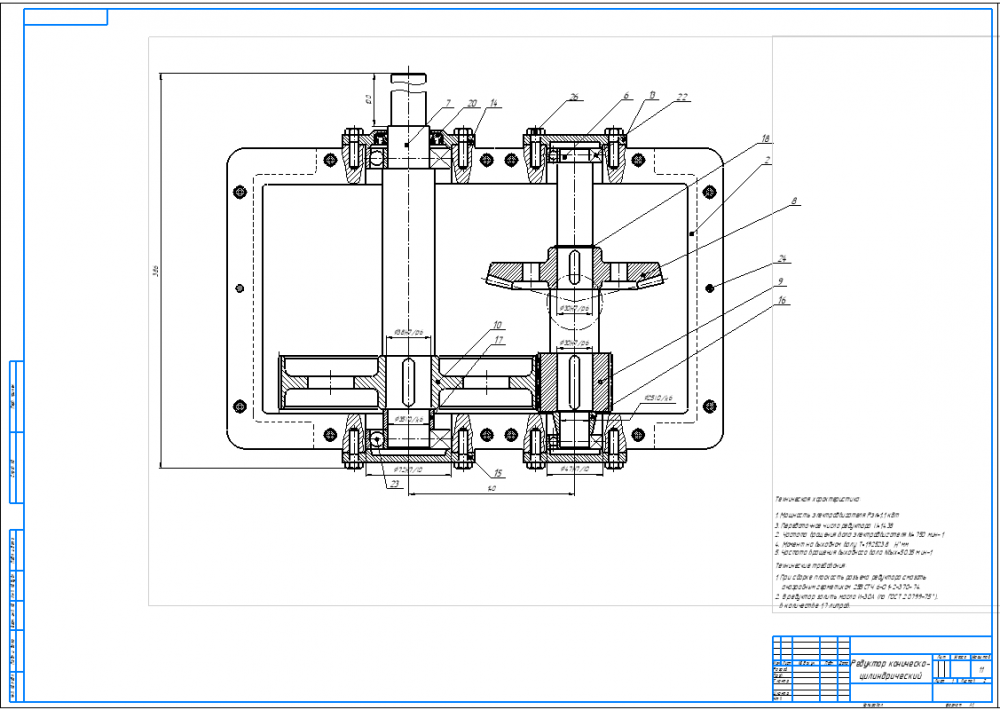Click position callout number 18
Viewport: 1000px width, 710px height.
(x=765, y=138)
